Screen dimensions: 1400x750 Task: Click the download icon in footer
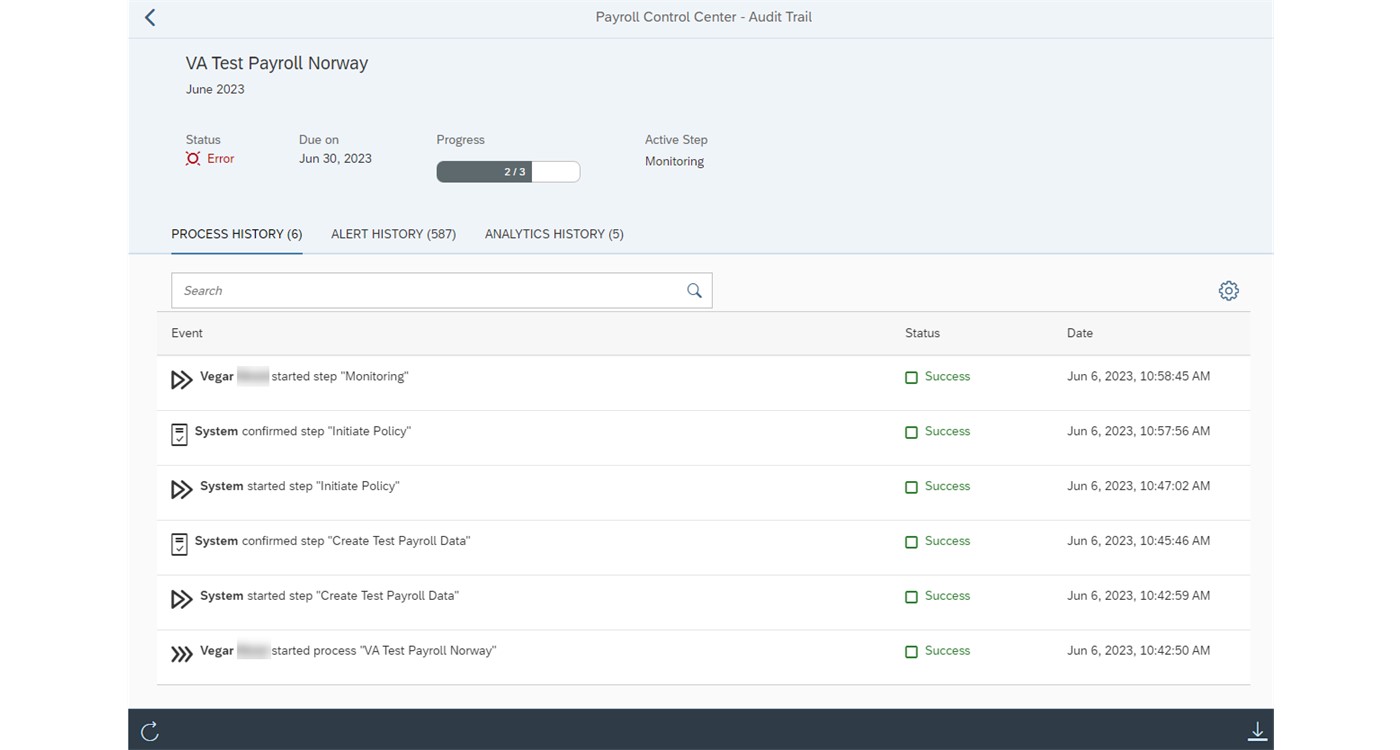click(x=1257, y=731)
